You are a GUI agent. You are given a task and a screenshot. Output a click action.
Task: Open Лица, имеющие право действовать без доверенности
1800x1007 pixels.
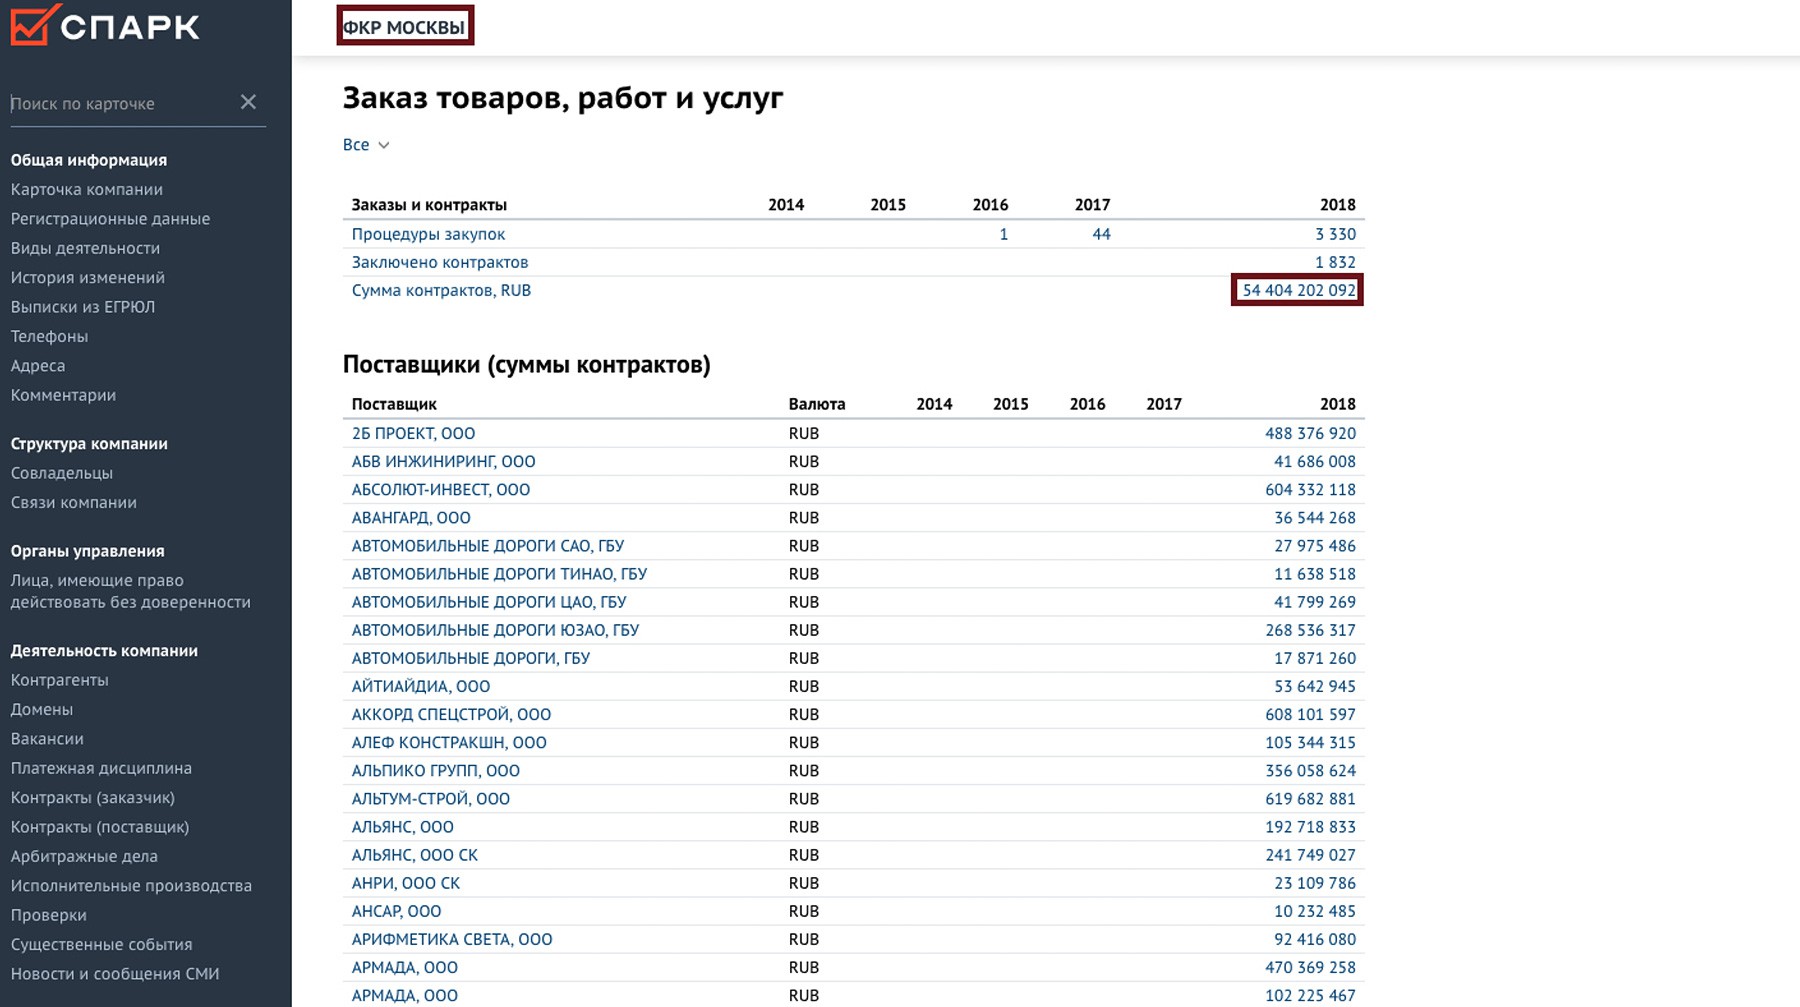131,591
